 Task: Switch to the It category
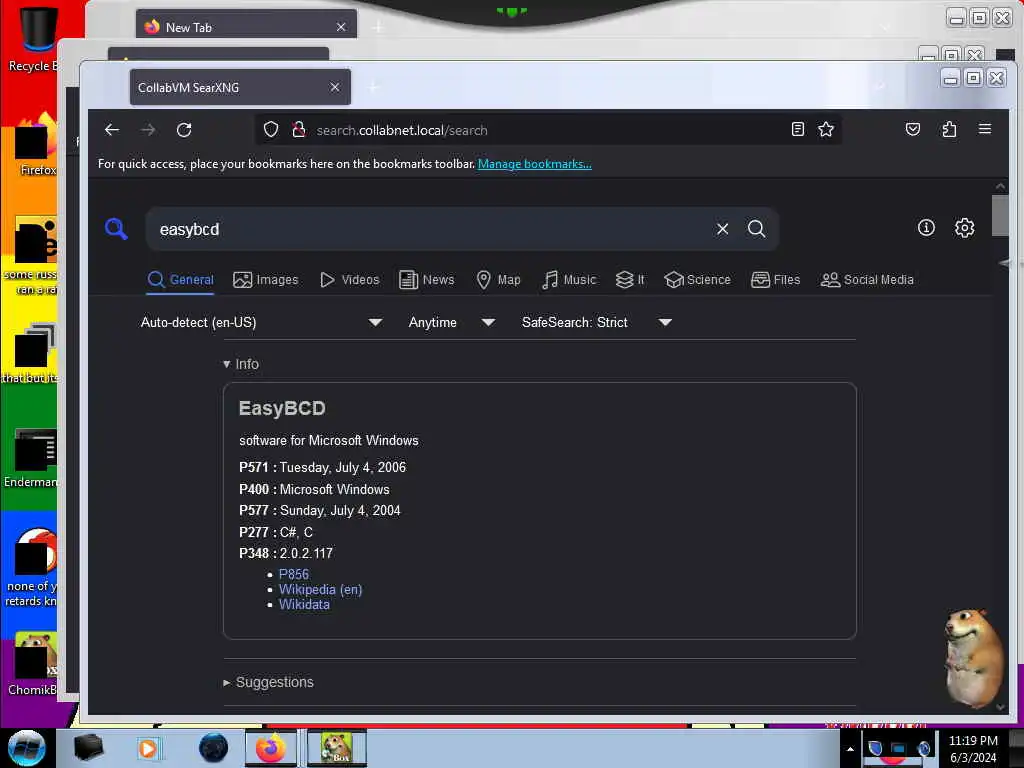click(630, 280)
